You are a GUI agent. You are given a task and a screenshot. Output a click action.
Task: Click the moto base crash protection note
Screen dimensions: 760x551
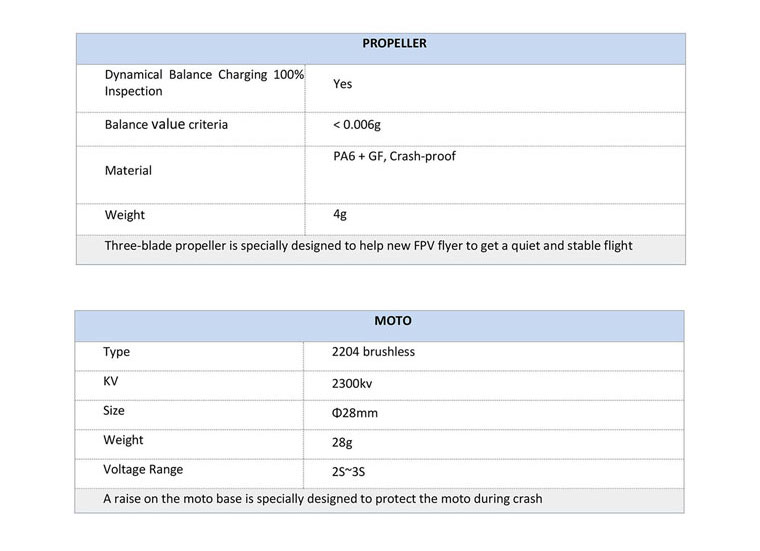click(322, 498)
